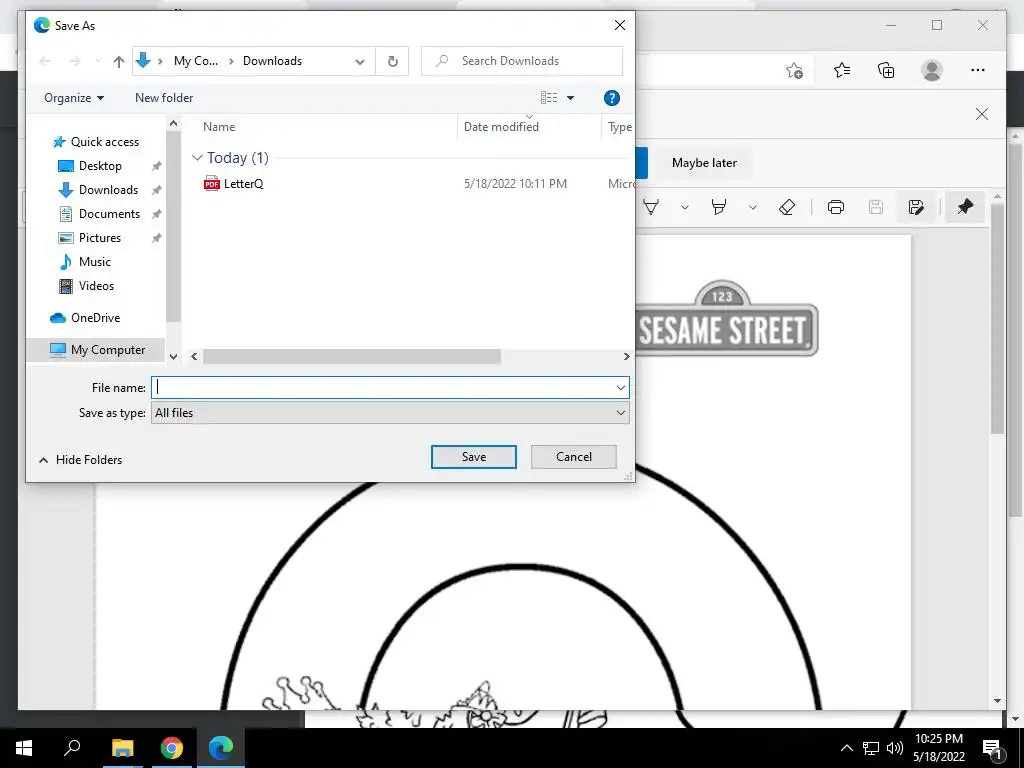Click the navigation pane scroll down arrow
1024x768 pixels.
coord(173,357)
